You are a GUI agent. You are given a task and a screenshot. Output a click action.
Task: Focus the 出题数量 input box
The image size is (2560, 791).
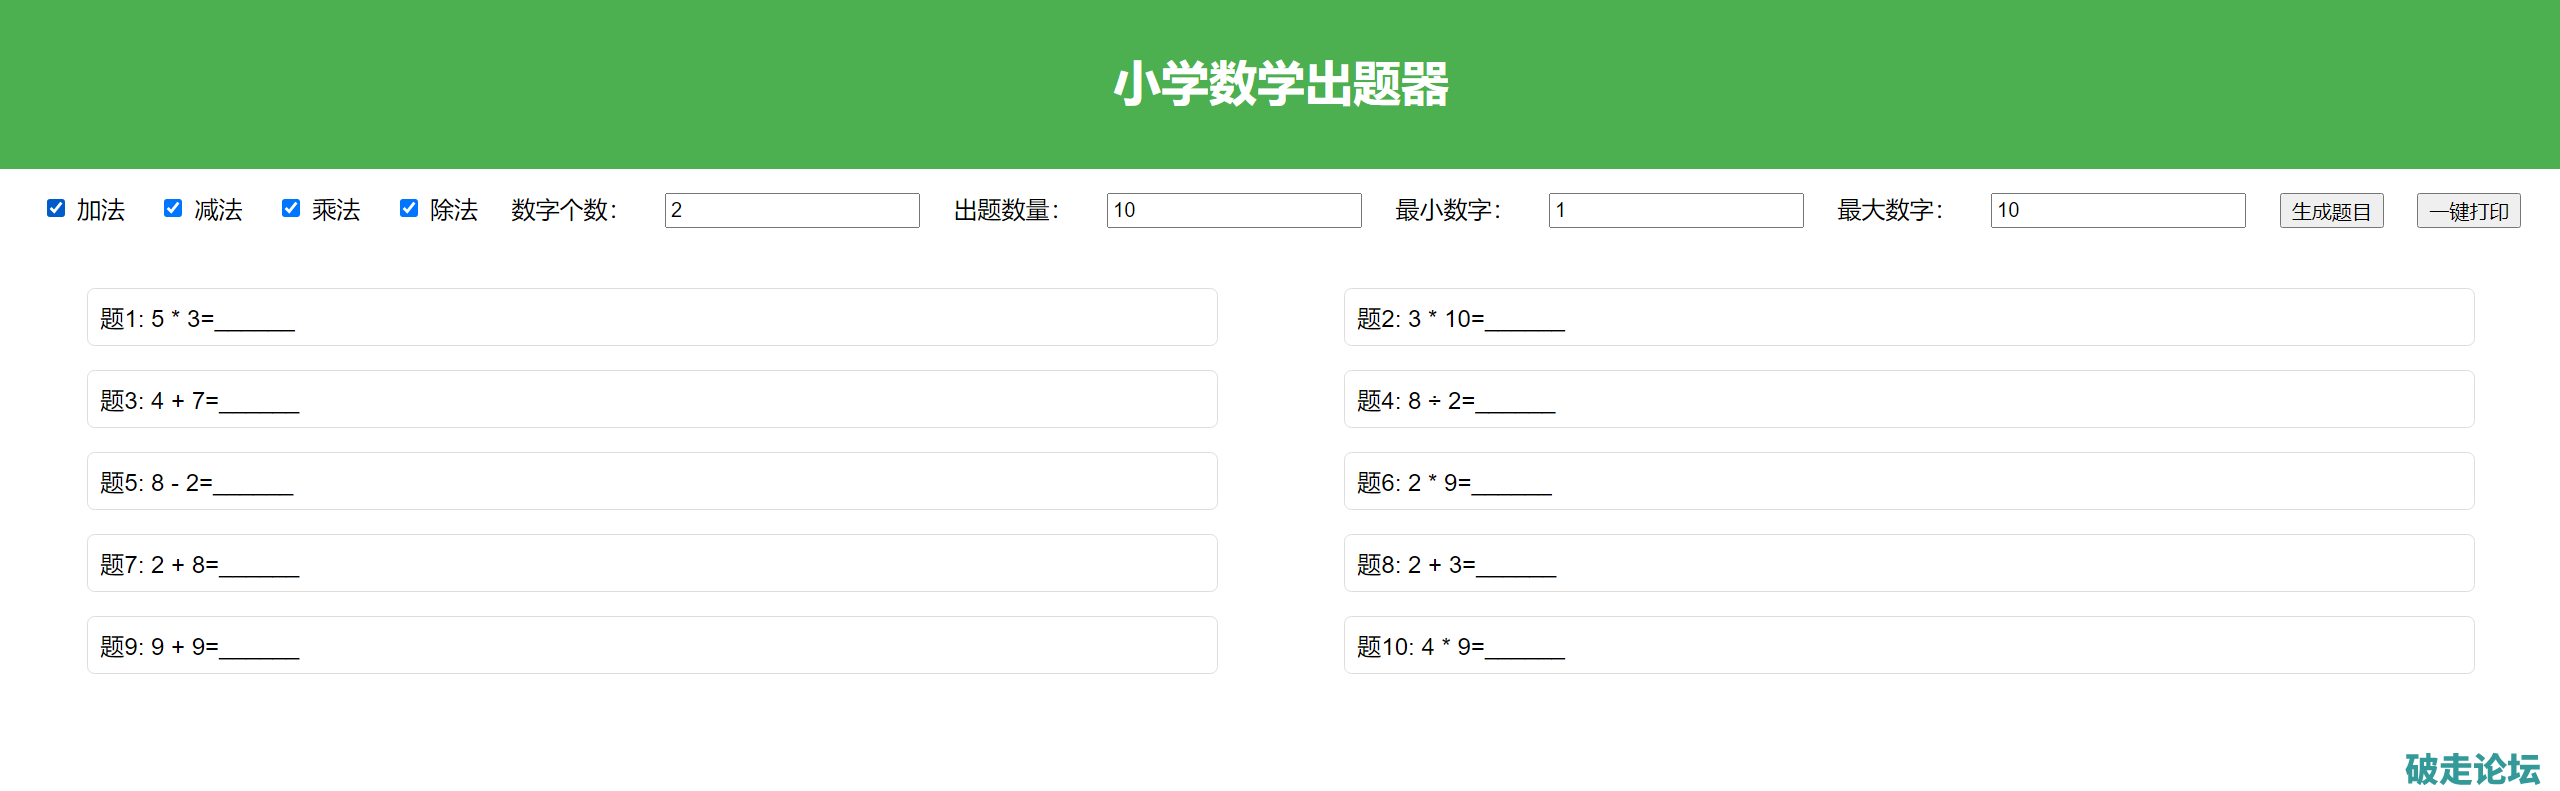[x=1233, y=210]
